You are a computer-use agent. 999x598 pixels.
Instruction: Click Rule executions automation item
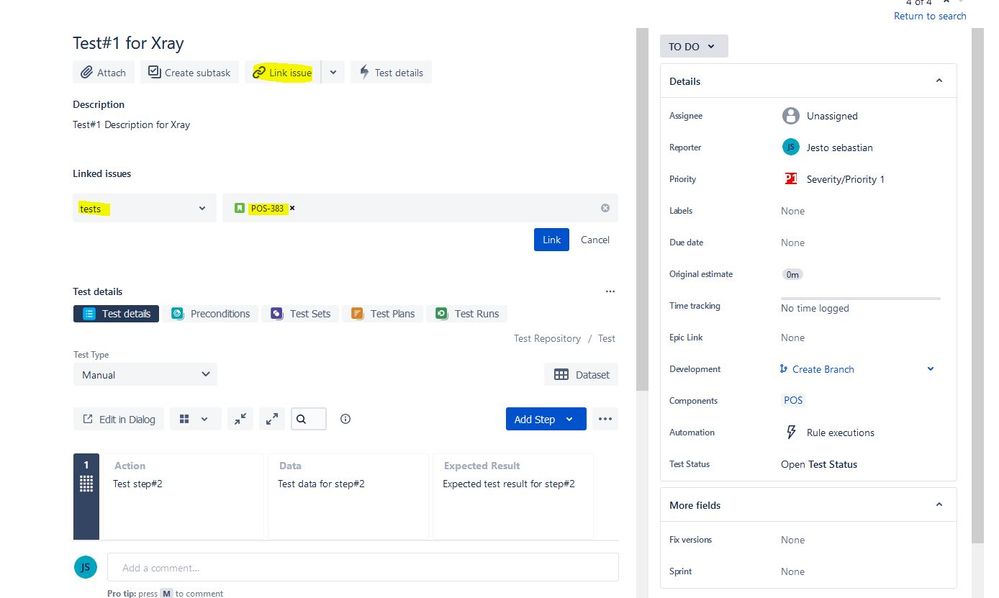[x=840, y=432]
